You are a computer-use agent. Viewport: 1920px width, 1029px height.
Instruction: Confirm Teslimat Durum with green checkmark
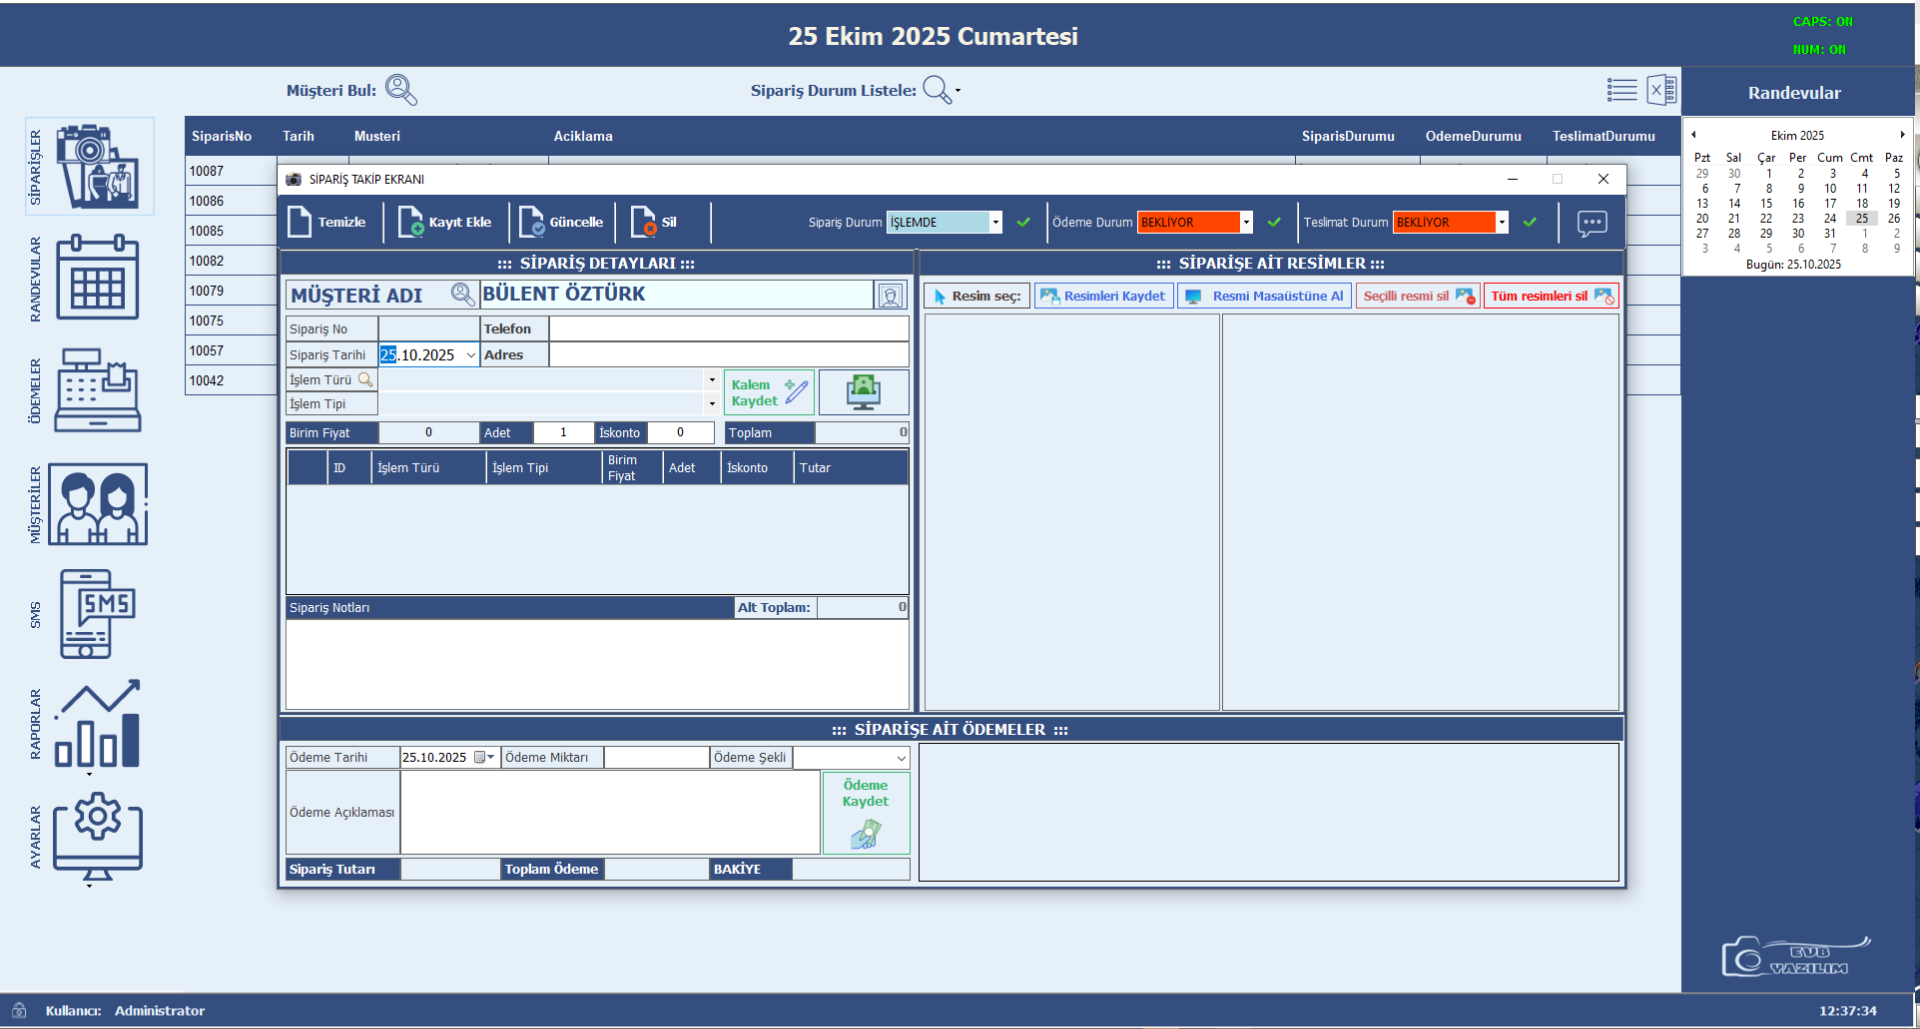pos(1530,222)
